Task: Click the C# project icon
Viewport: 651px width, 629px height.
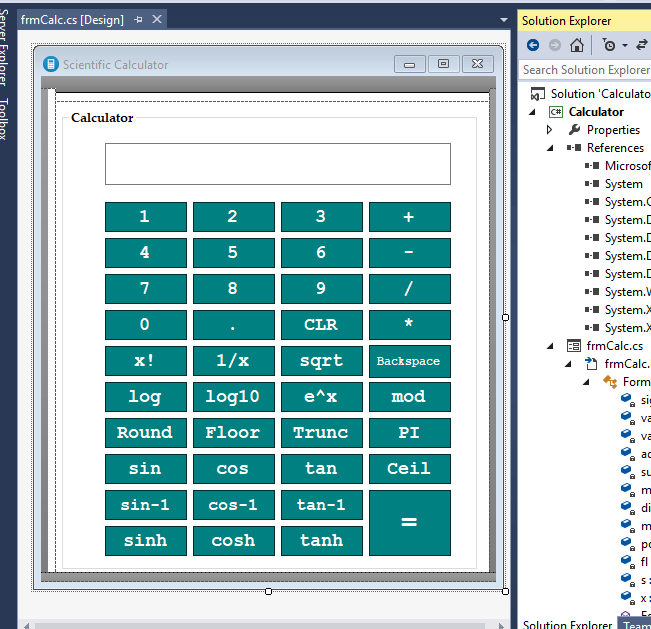Action: click(x=556, y=112)
